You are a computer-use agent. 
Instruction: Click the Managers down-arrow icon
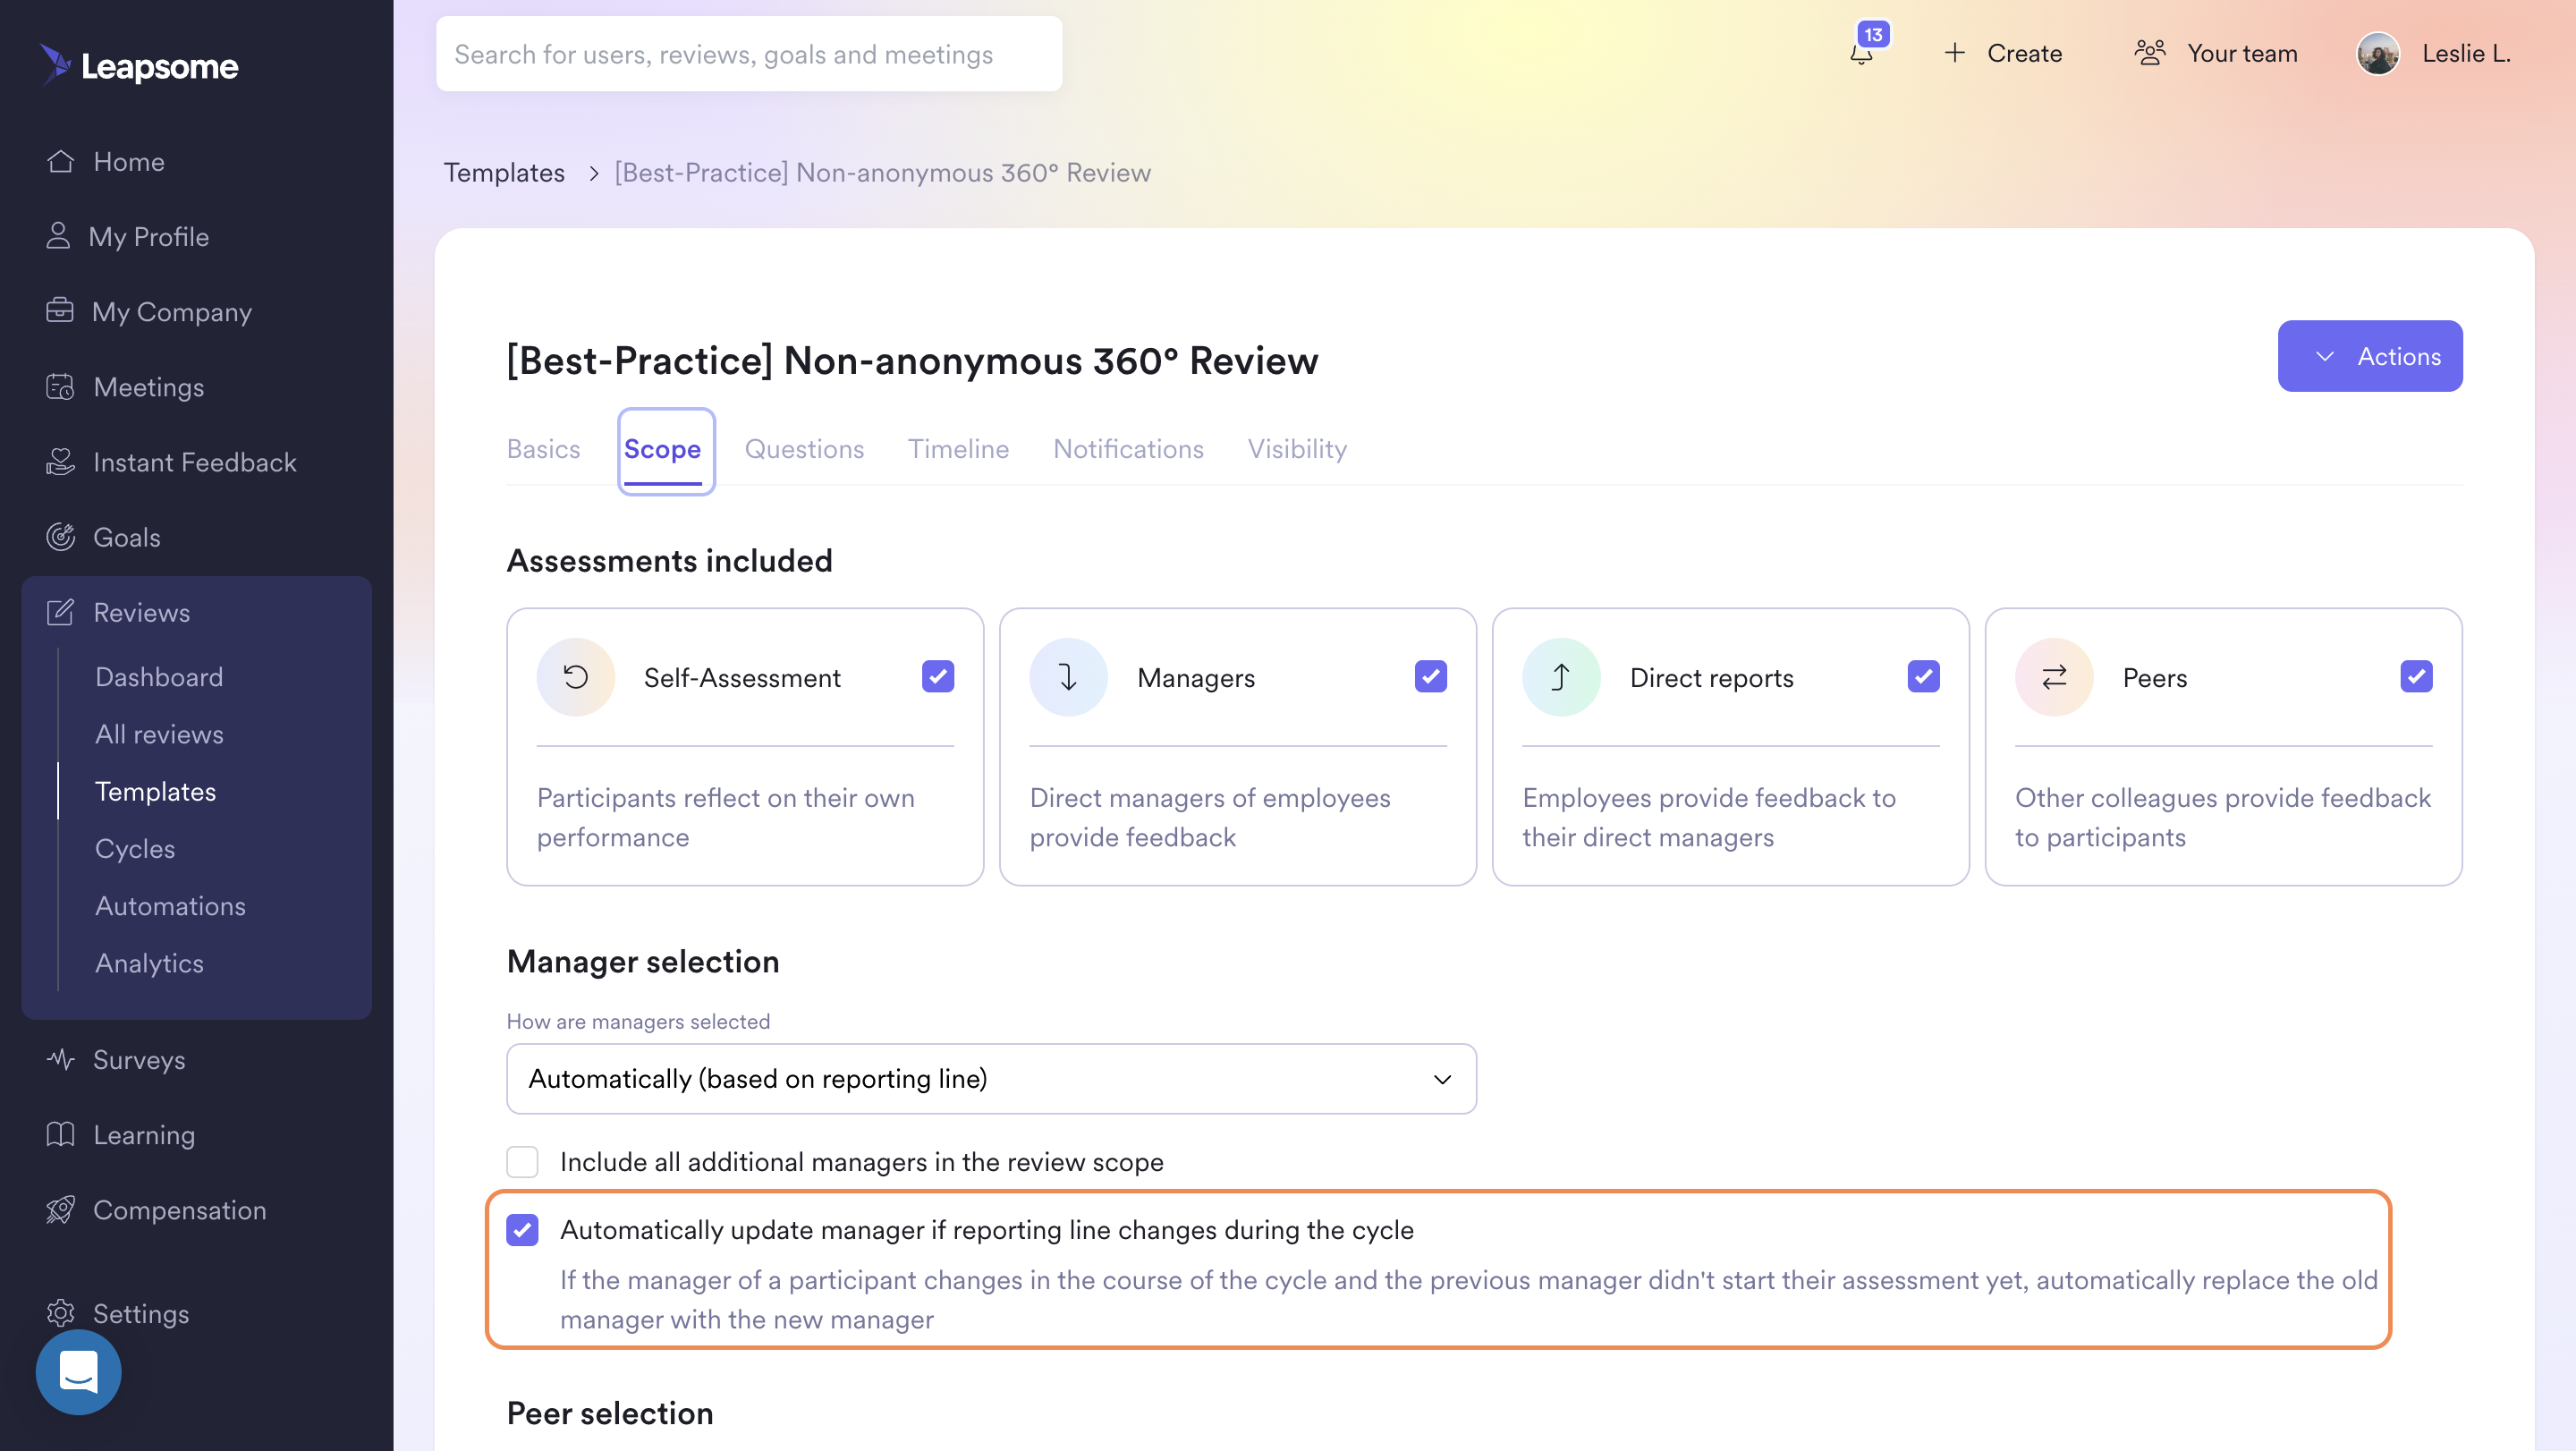pyautogui.click(x=1068, y=676)
